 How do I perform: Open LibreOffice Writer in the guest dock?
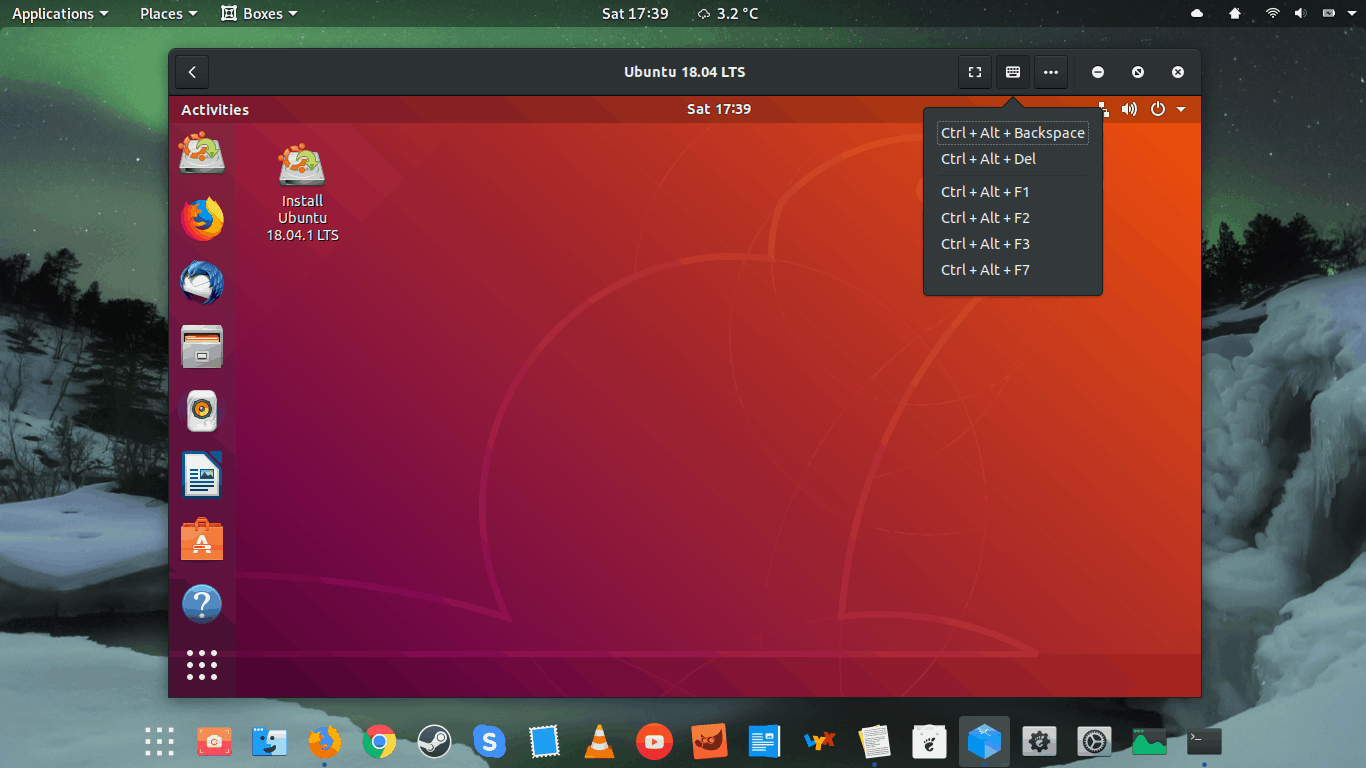202,475
